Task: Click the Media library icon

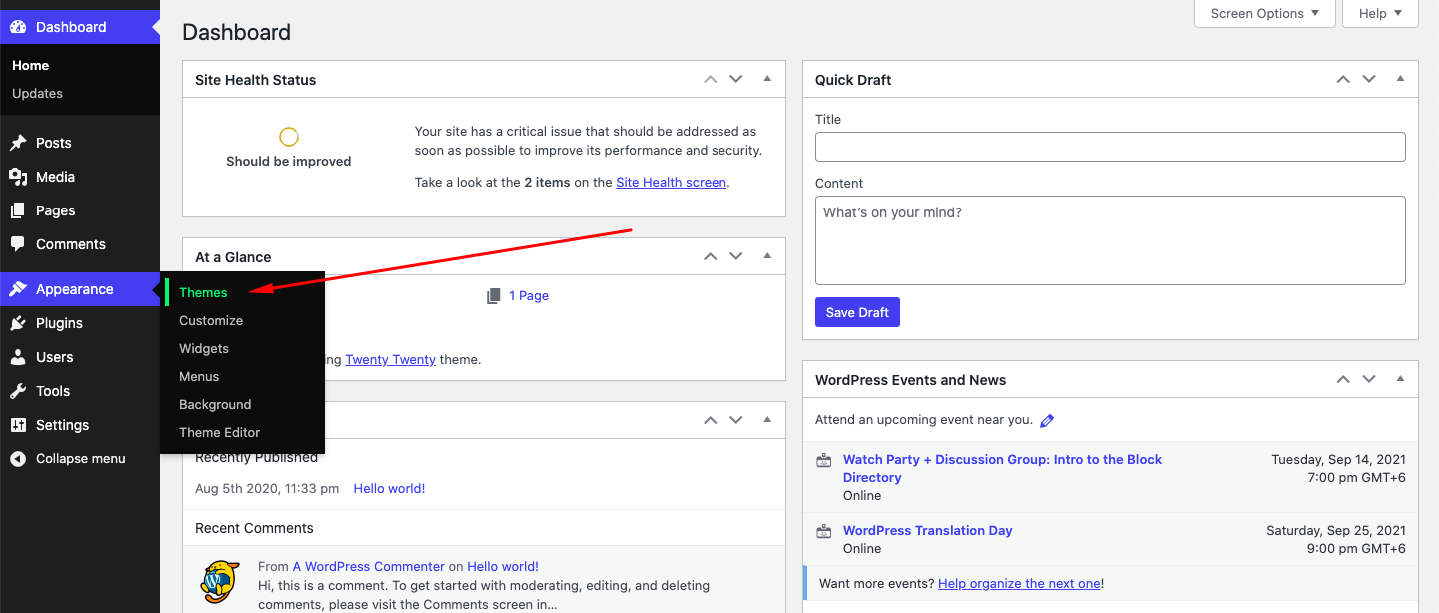Action: click(x=18, y=177)
